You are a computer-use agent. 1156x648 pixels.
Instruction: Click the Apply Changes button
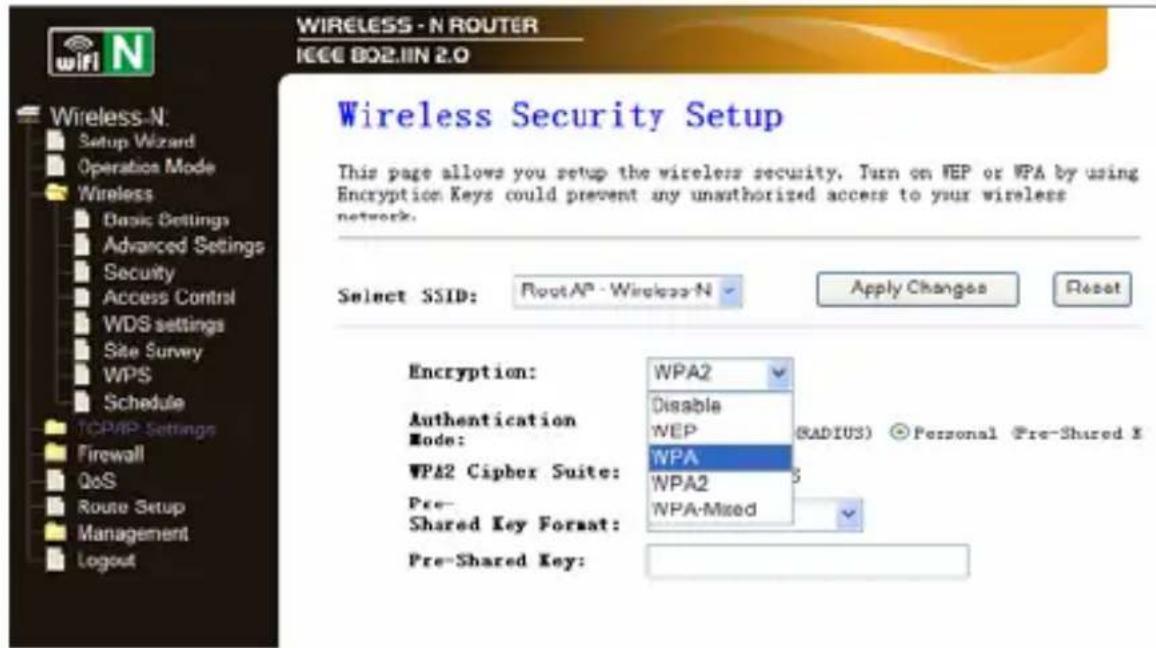(x=918, y=289)
